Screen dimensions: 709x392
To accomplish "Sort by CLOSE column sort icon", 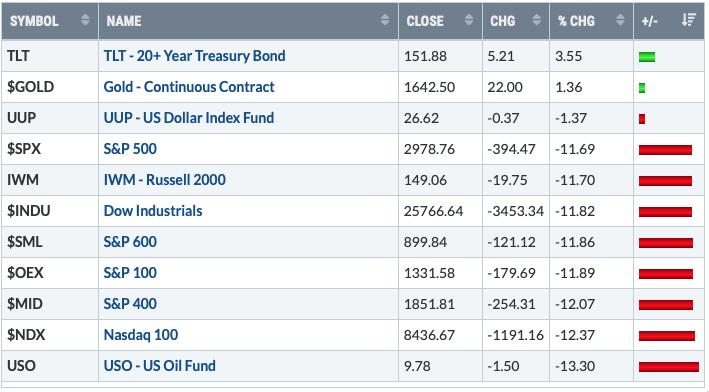I will [469, 20].
